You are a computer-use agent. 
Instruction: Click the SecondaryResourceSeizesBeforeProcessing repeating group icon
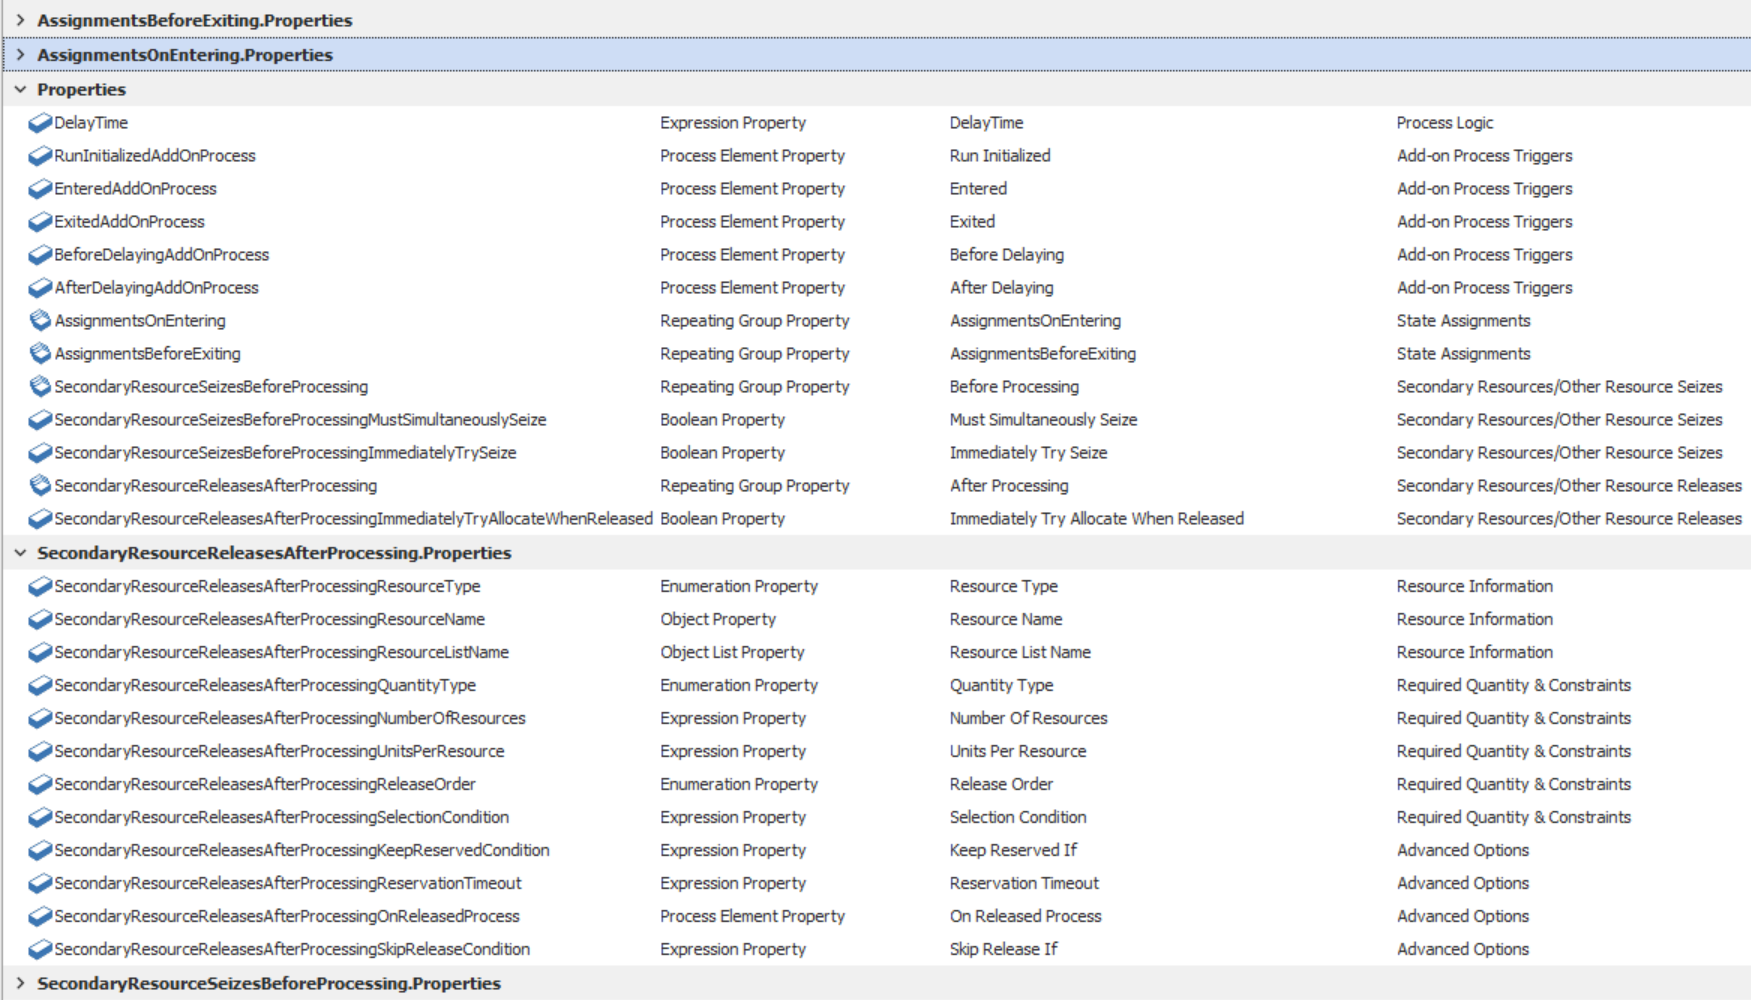tap(40, 387)
